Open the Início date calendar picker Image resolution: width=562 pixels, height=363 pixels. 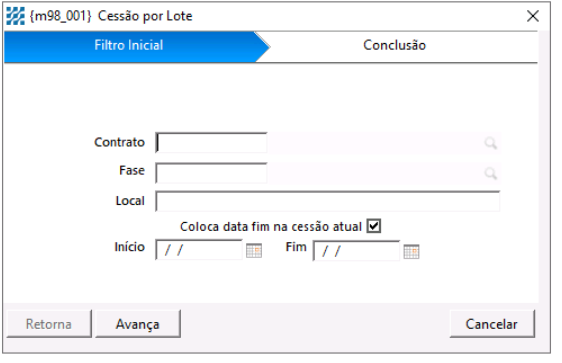254,250
